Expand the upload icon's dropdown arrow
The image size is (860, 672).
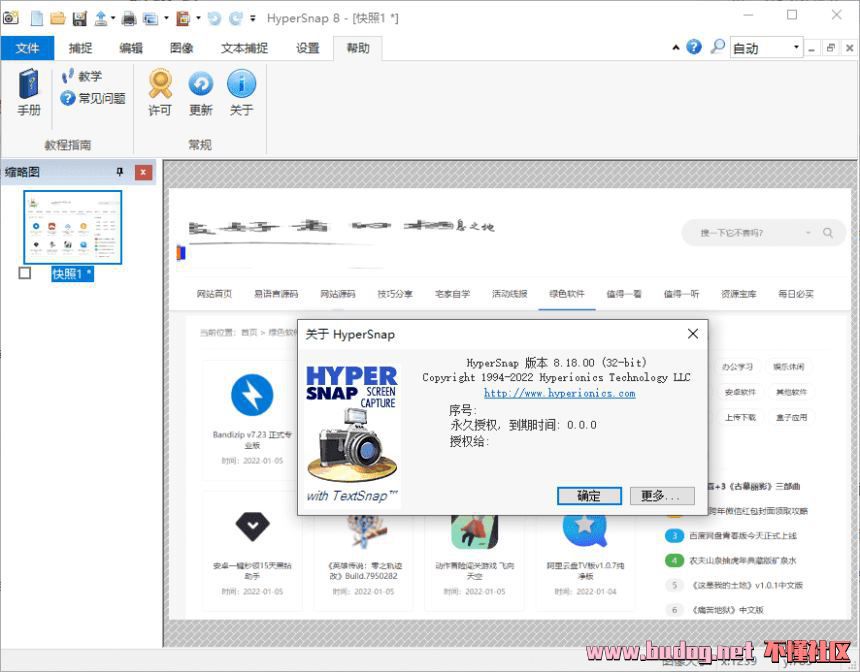pos(113,18)
